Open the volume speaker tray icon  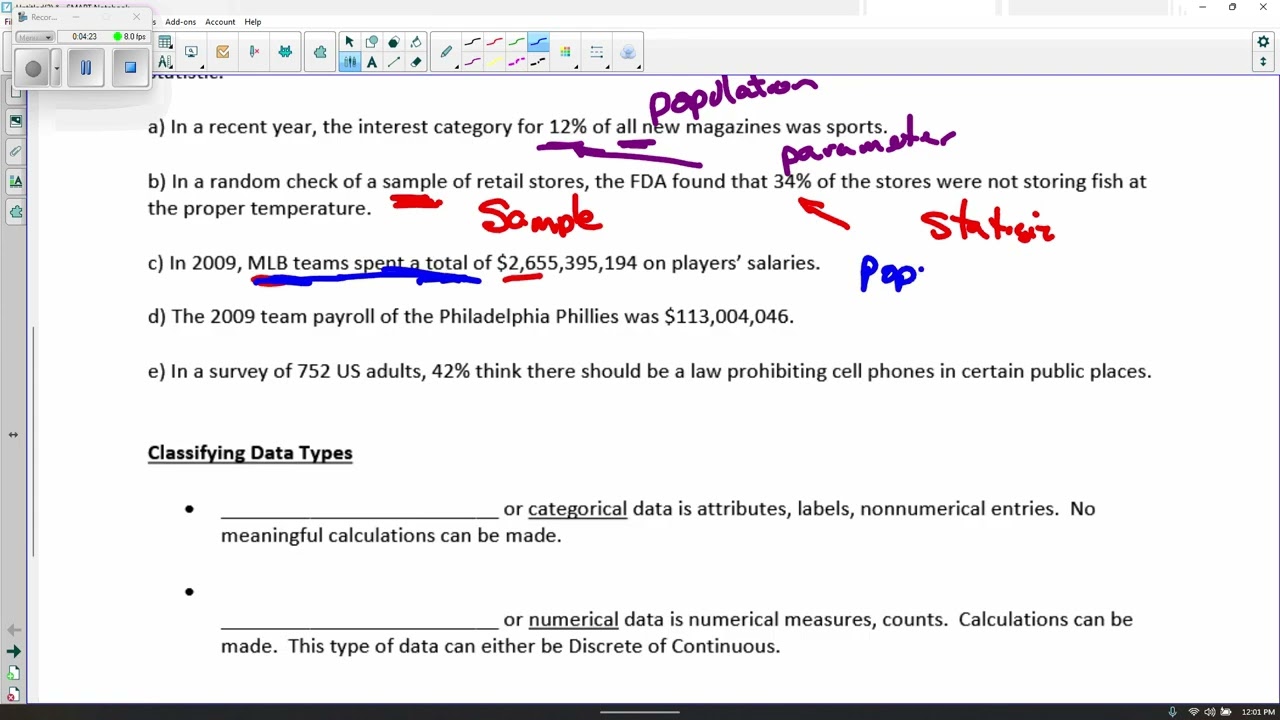(1210, 712)
